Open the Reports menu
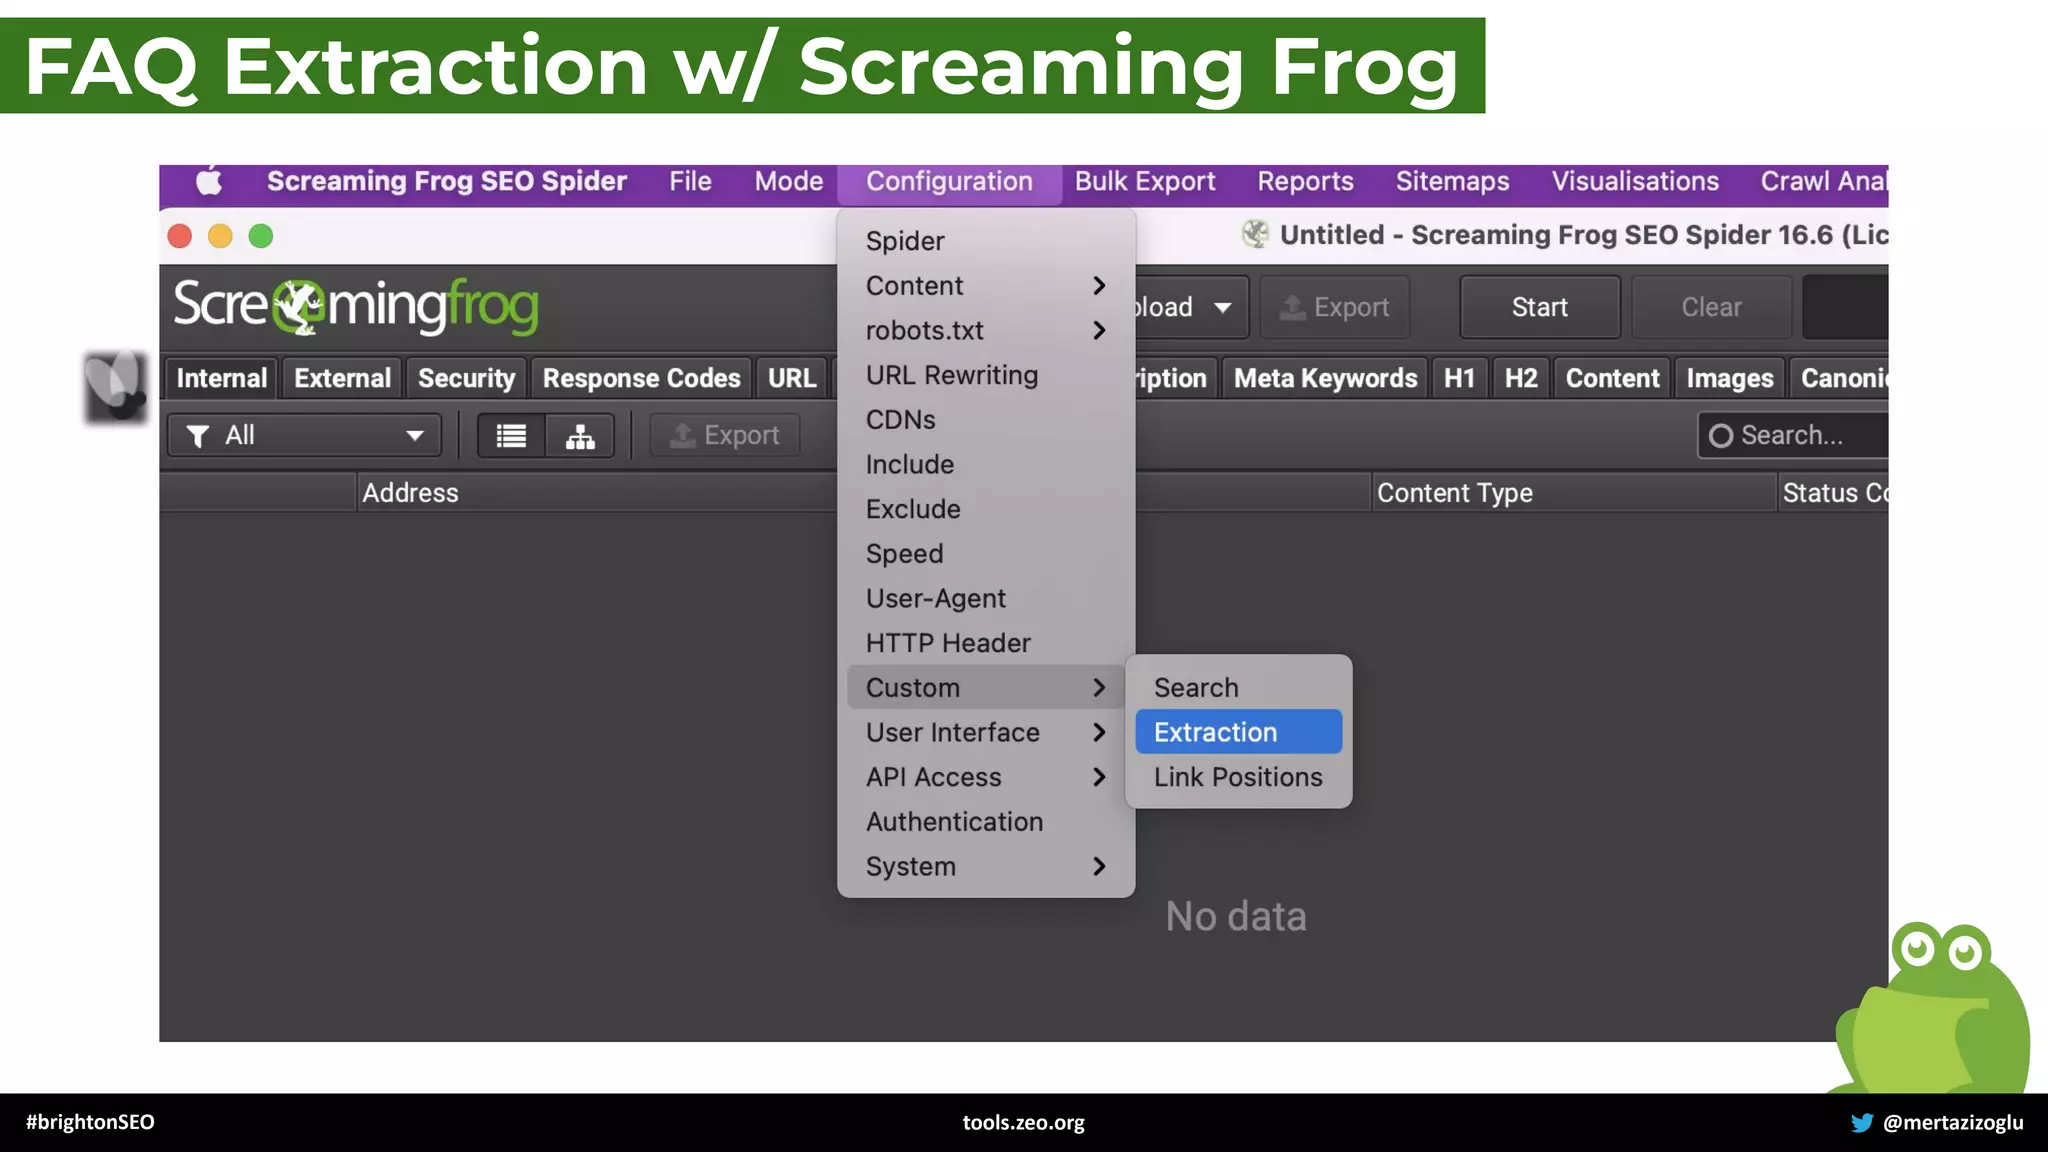Screen dimensions: 2048x1152 (x=1305, y=181)
